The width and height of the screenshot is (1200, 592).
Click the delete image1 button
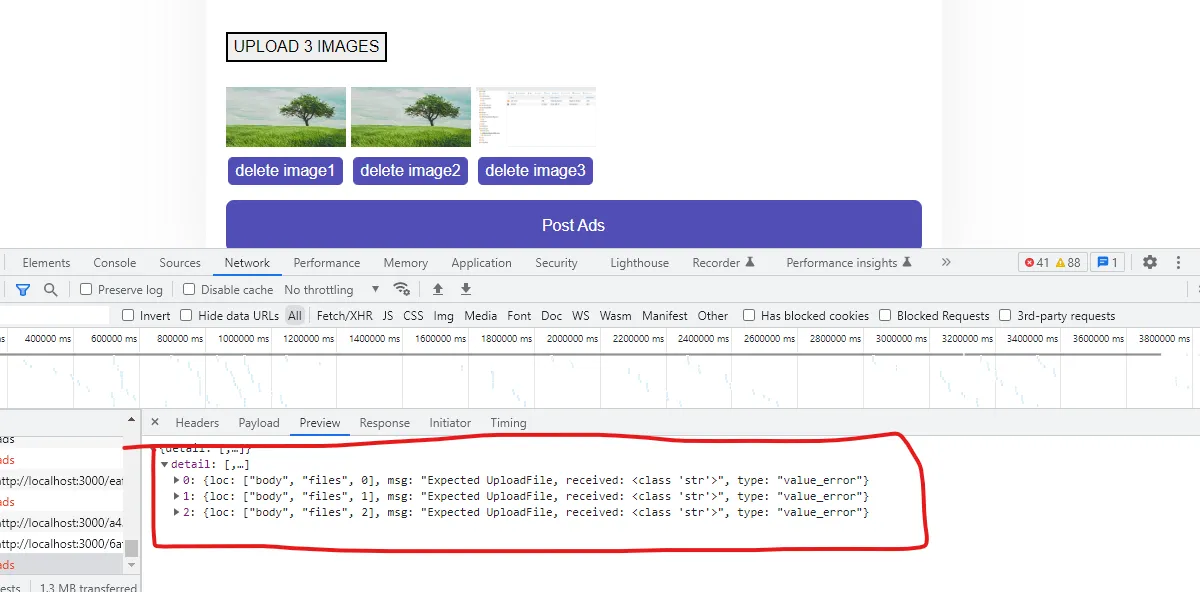pyautogui.click(x=285, y=170)
